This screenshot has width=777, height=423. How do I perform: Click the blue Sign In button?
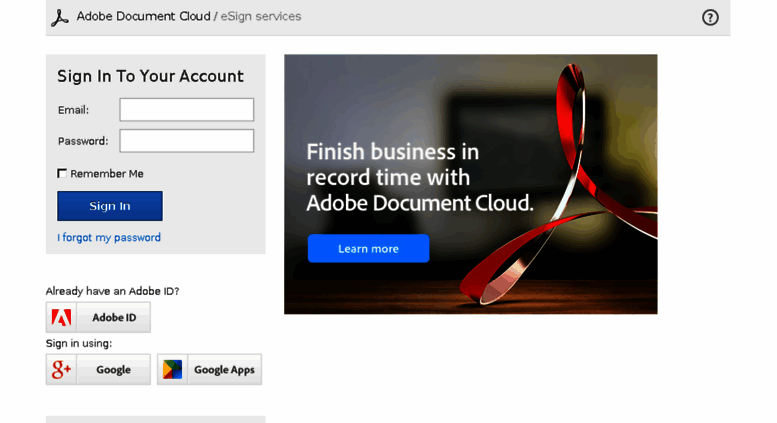tap(110, 206)
